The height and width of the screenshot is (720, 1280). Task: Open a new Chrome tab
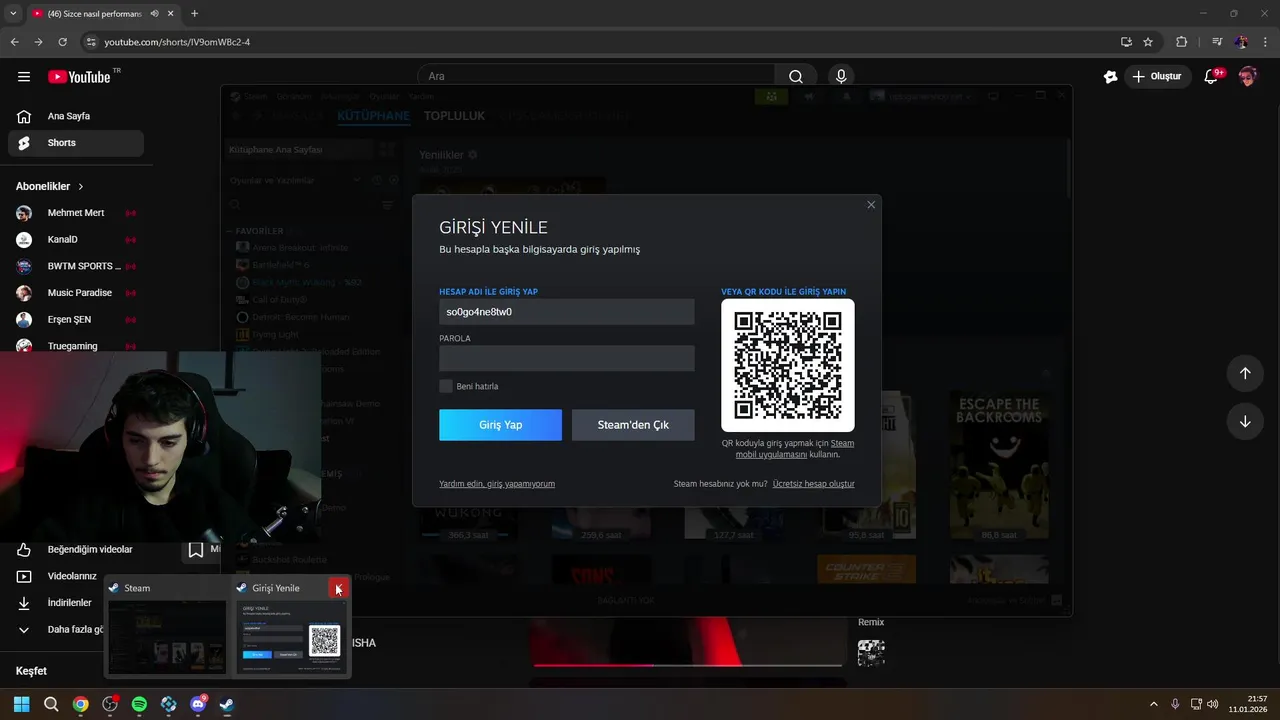[194, 13]
